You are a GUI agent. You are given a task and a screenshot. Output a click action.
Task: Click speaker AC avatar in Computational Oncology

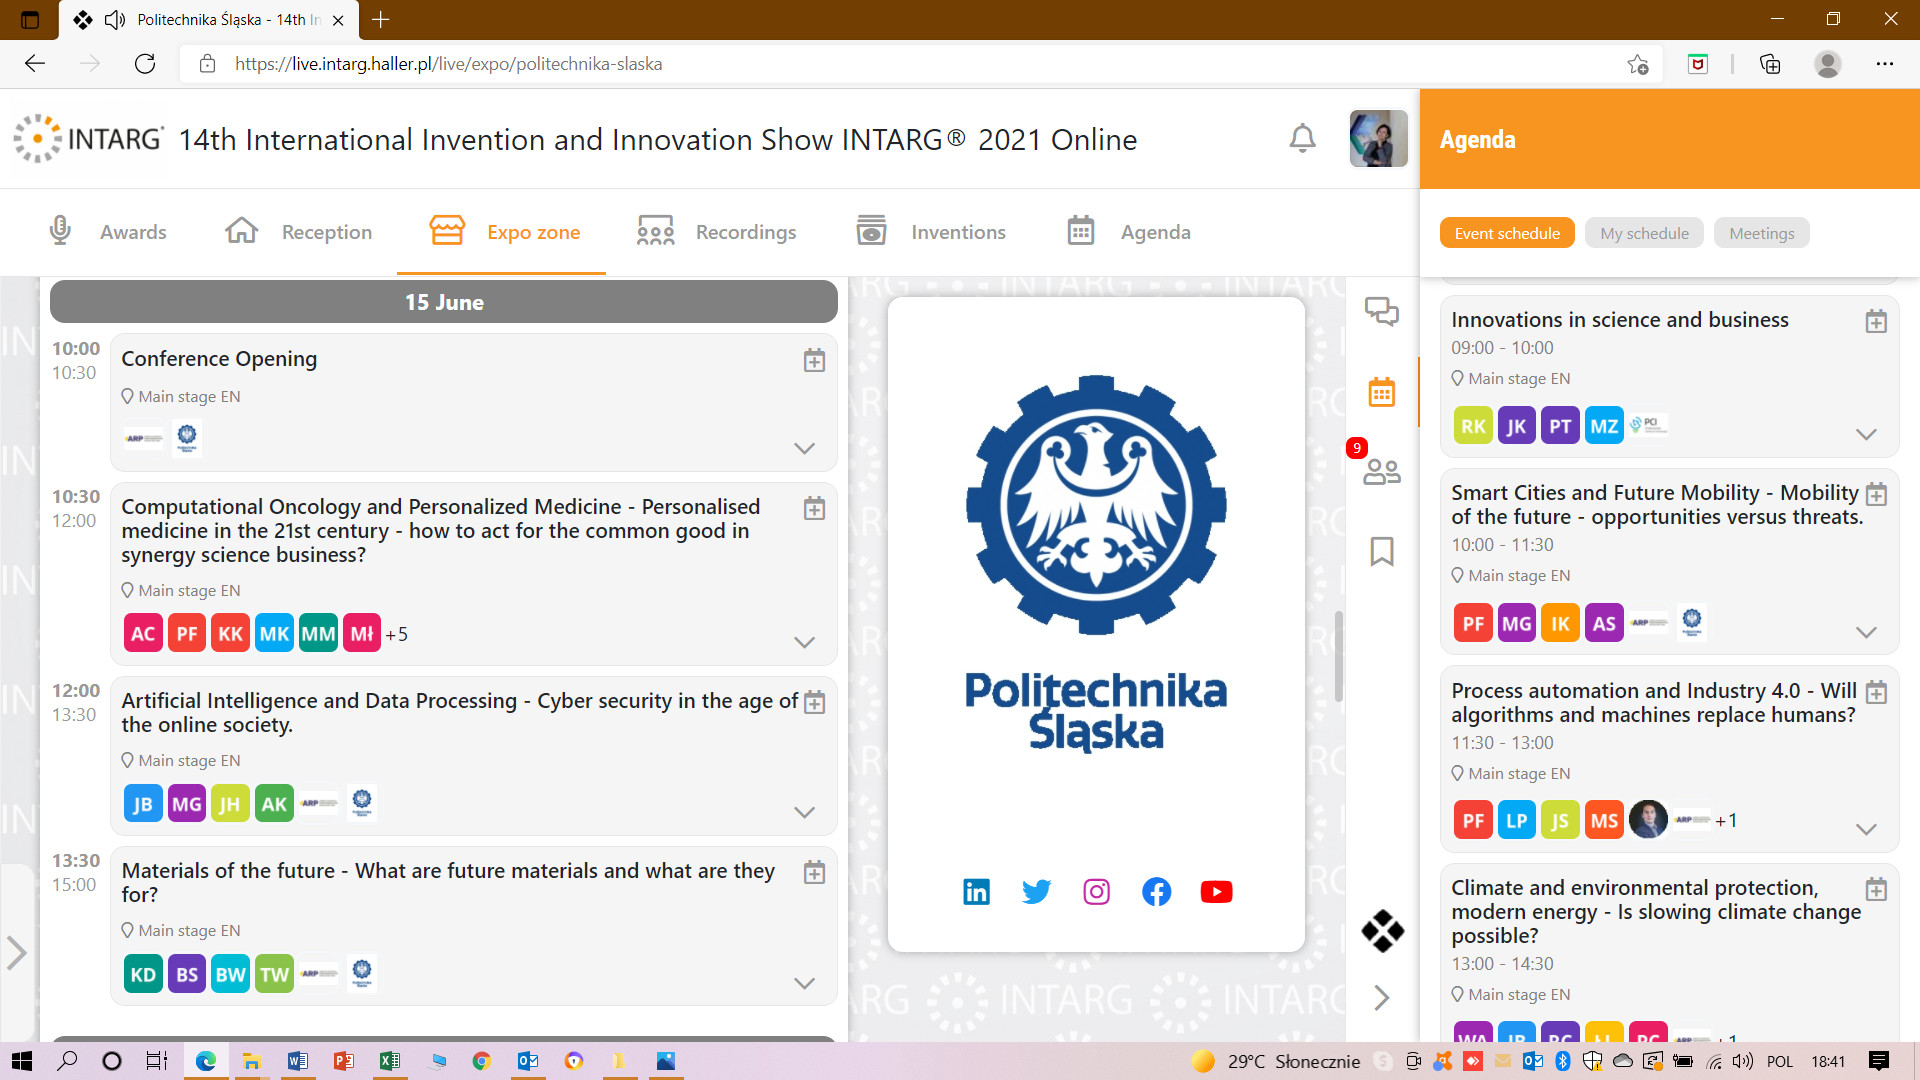click(143, 633)
